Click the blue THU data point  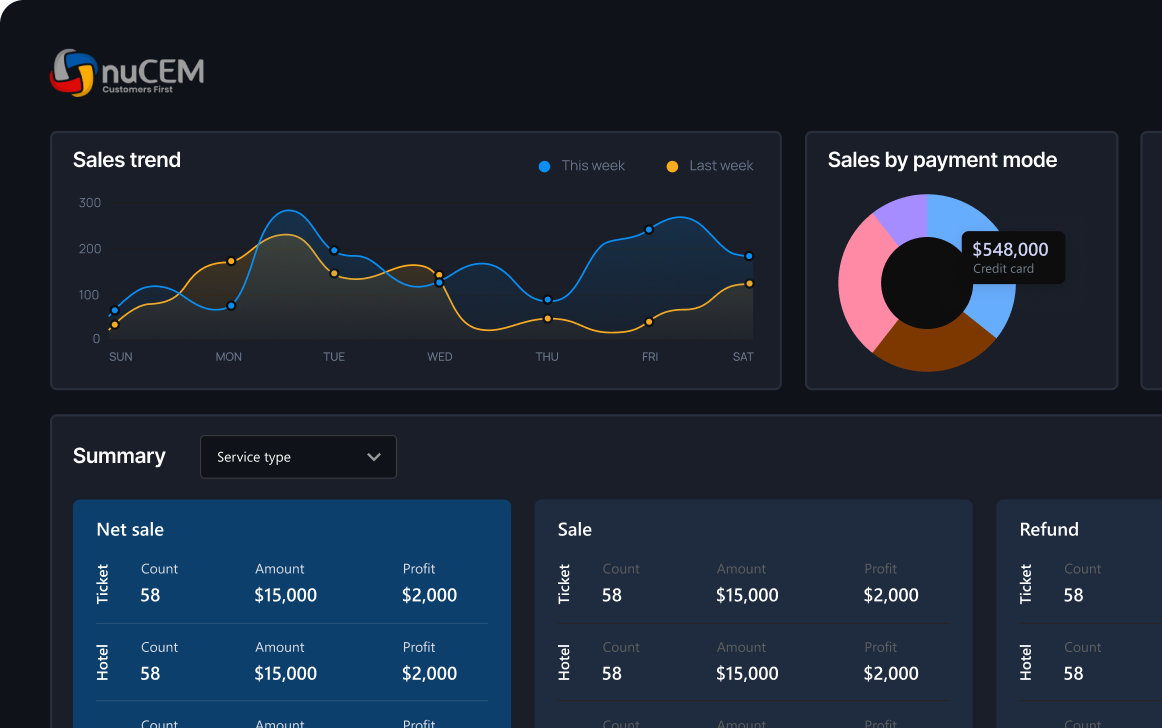[548, 300]
